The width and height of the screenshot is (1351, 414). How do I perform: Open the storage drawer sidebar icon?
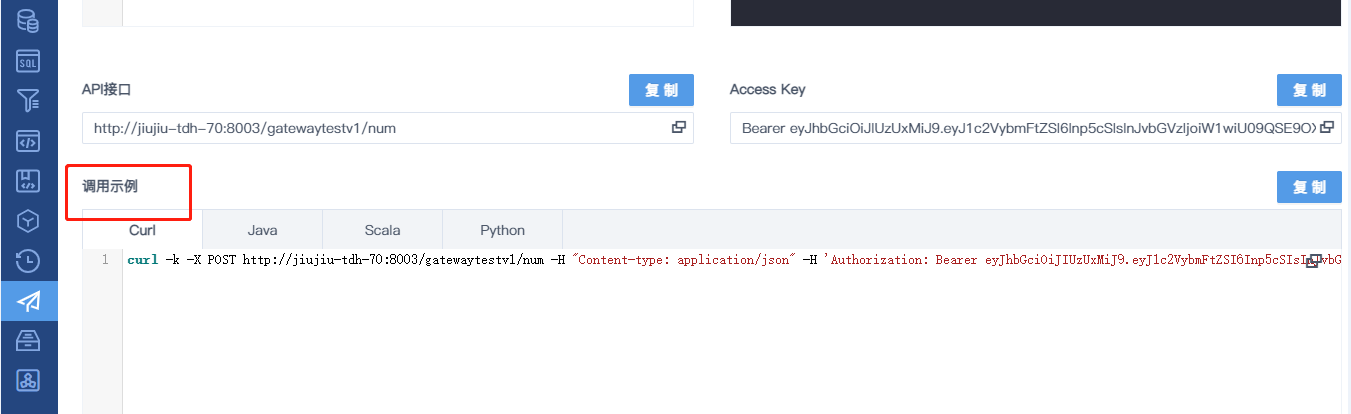point(28,341)
